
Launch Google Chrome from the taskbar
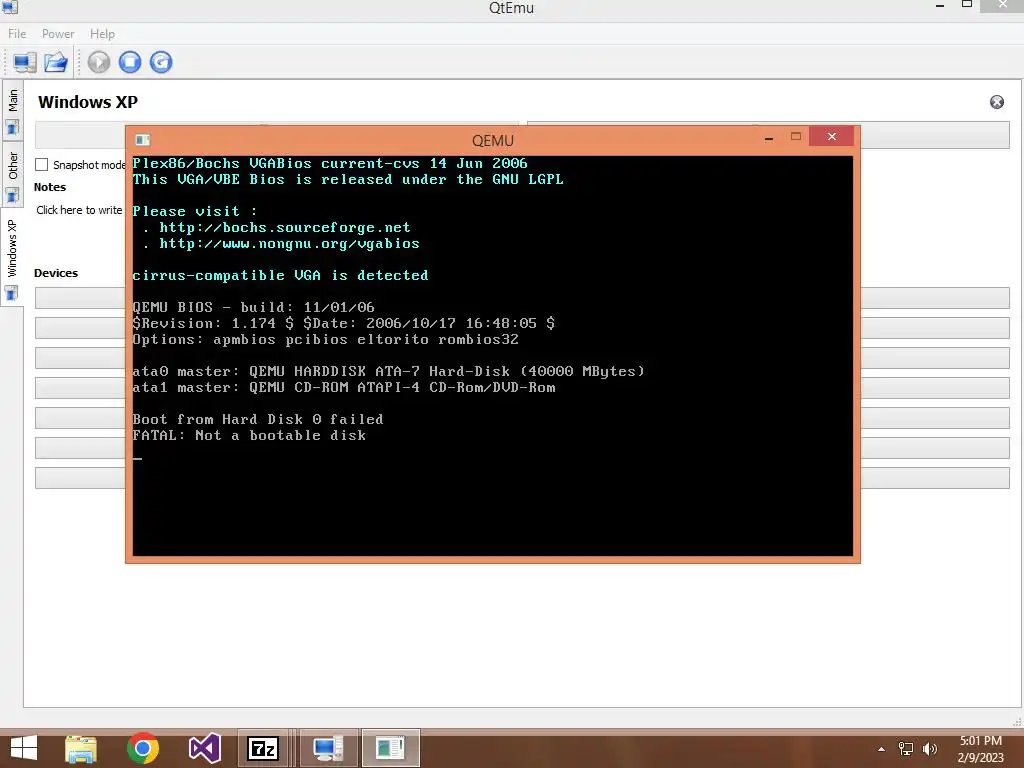(143, 748)
